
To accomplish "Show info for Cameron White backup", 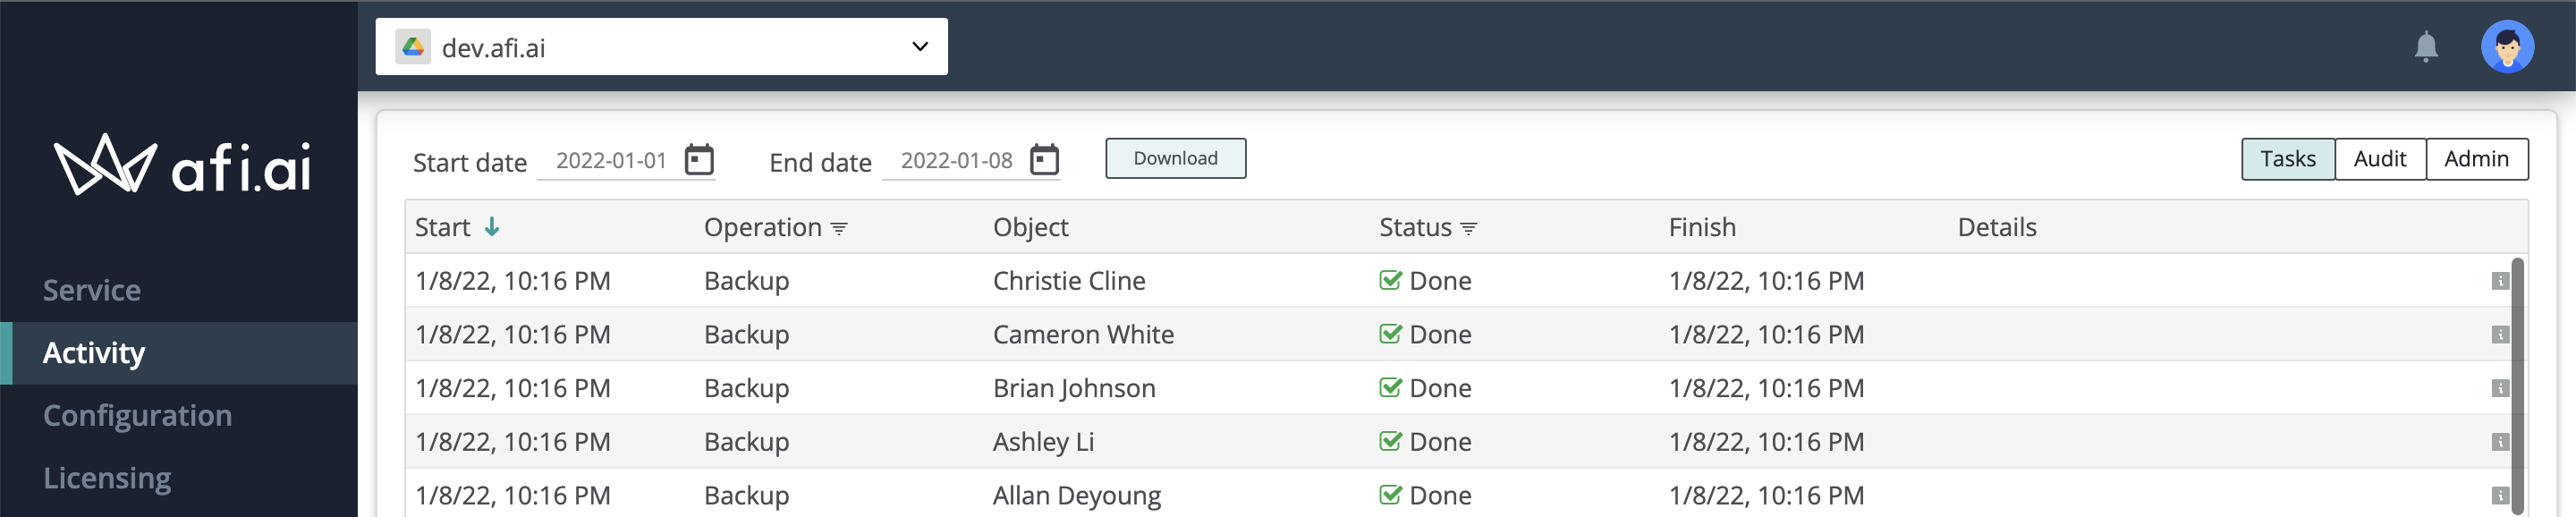I will (x=2500, y=335).
